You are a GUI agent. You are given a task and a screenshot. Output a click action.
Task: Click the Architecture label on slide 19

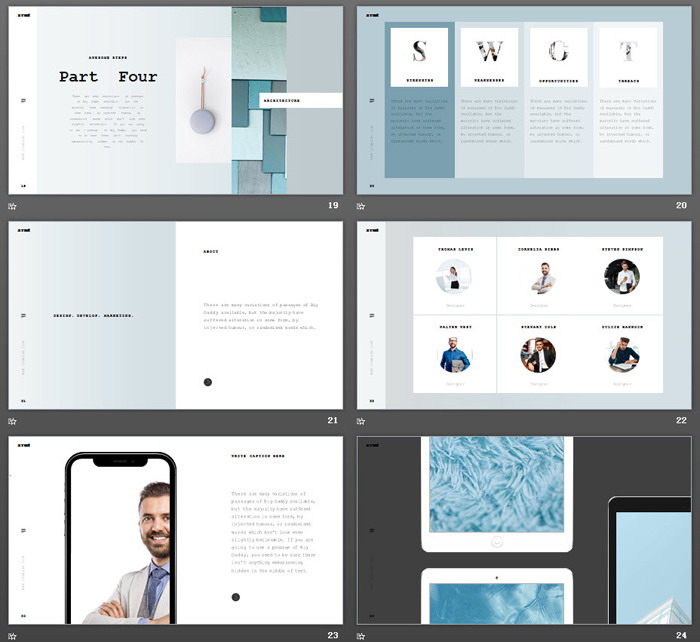pos(300,101)
